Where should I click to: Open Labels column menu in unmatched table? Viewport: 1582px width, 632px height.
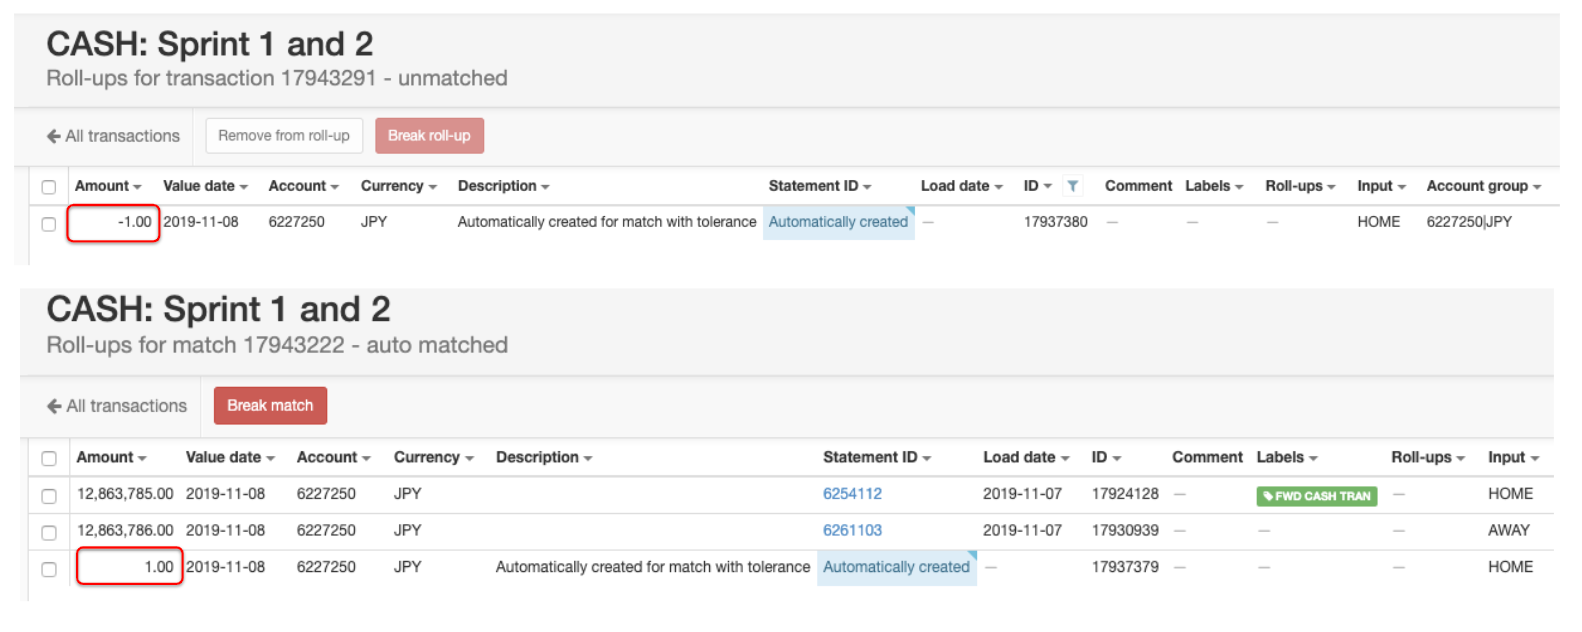click(x=1214, y=186)
